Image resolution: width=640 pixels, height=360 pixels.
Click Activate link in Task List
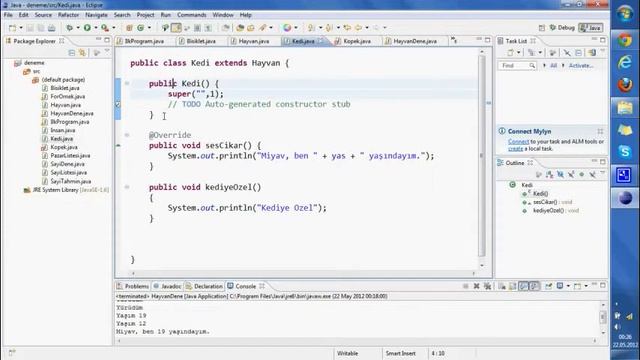pos(580,65)
